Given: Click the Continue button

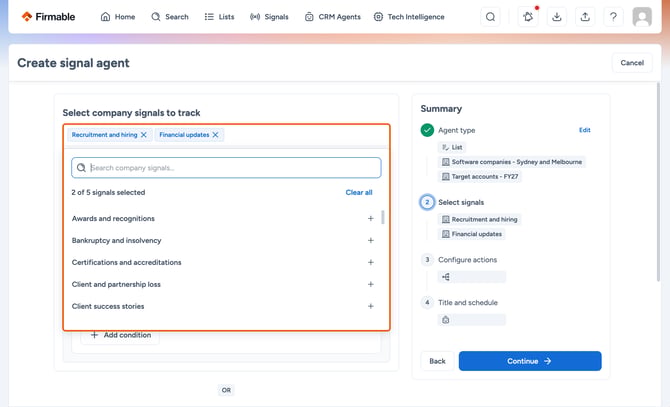Looking at the screenshot, I should (x=530, y=361).
